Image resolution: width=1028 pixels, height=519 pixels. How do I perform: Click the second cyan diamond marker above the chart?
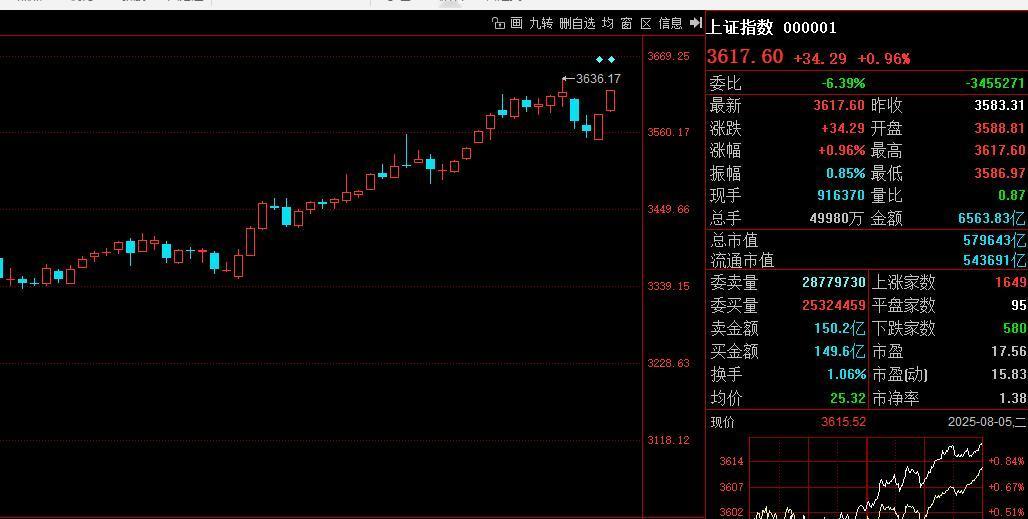(x=612, y=60)
